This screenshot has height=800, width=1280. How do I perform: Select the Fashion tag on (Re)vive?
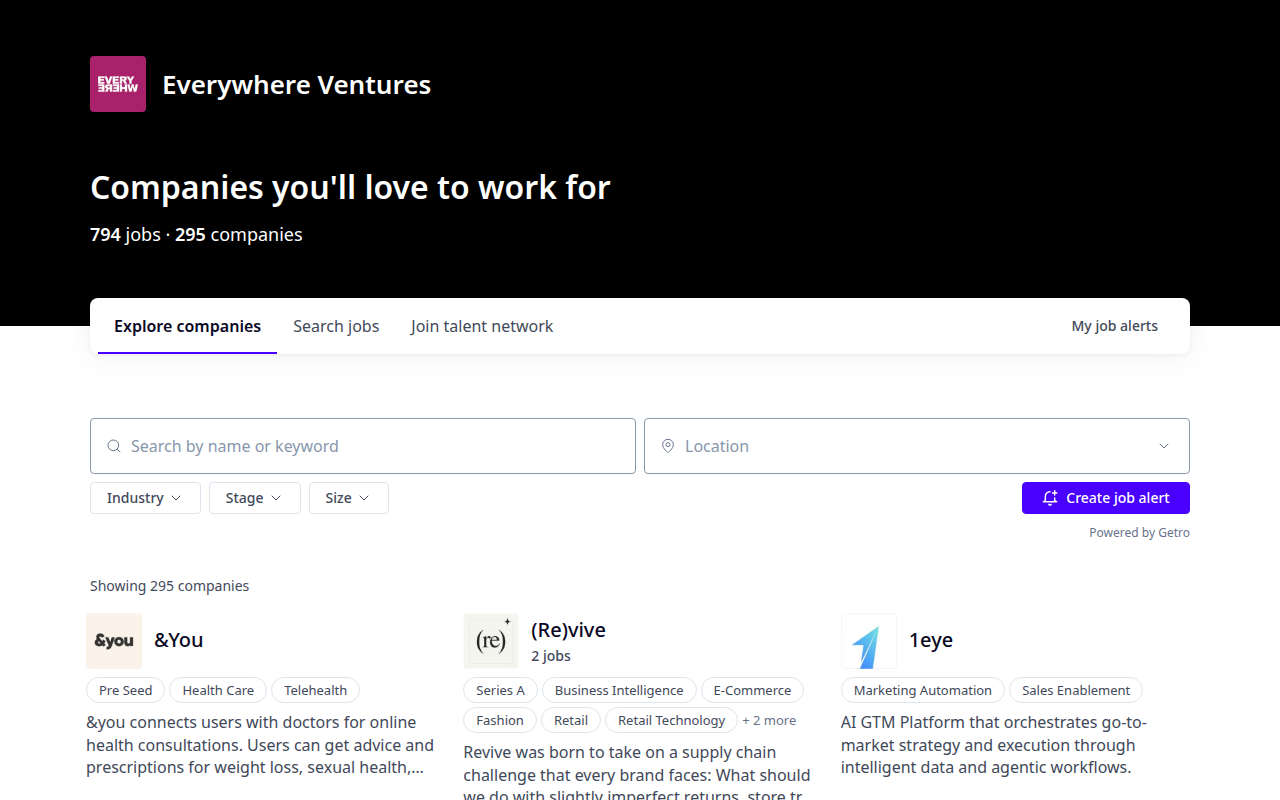click(500, 720)
